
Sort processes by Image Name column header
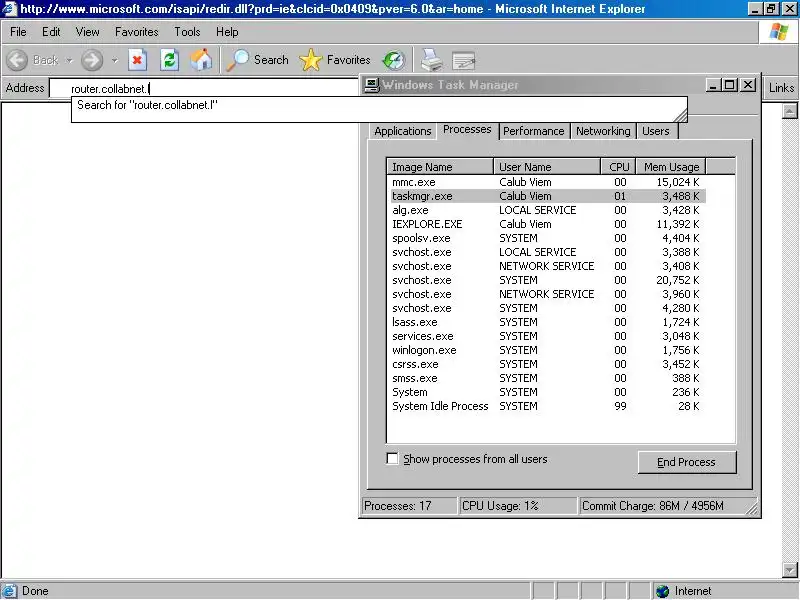[x=440, y=167]
